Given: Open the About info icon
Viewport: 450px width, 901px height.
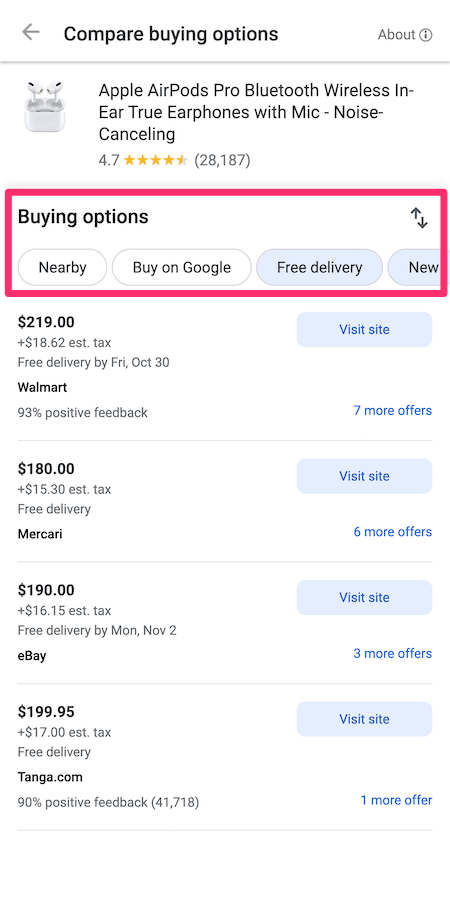Looking at the screenshot, I should click(x=426, y=35).
